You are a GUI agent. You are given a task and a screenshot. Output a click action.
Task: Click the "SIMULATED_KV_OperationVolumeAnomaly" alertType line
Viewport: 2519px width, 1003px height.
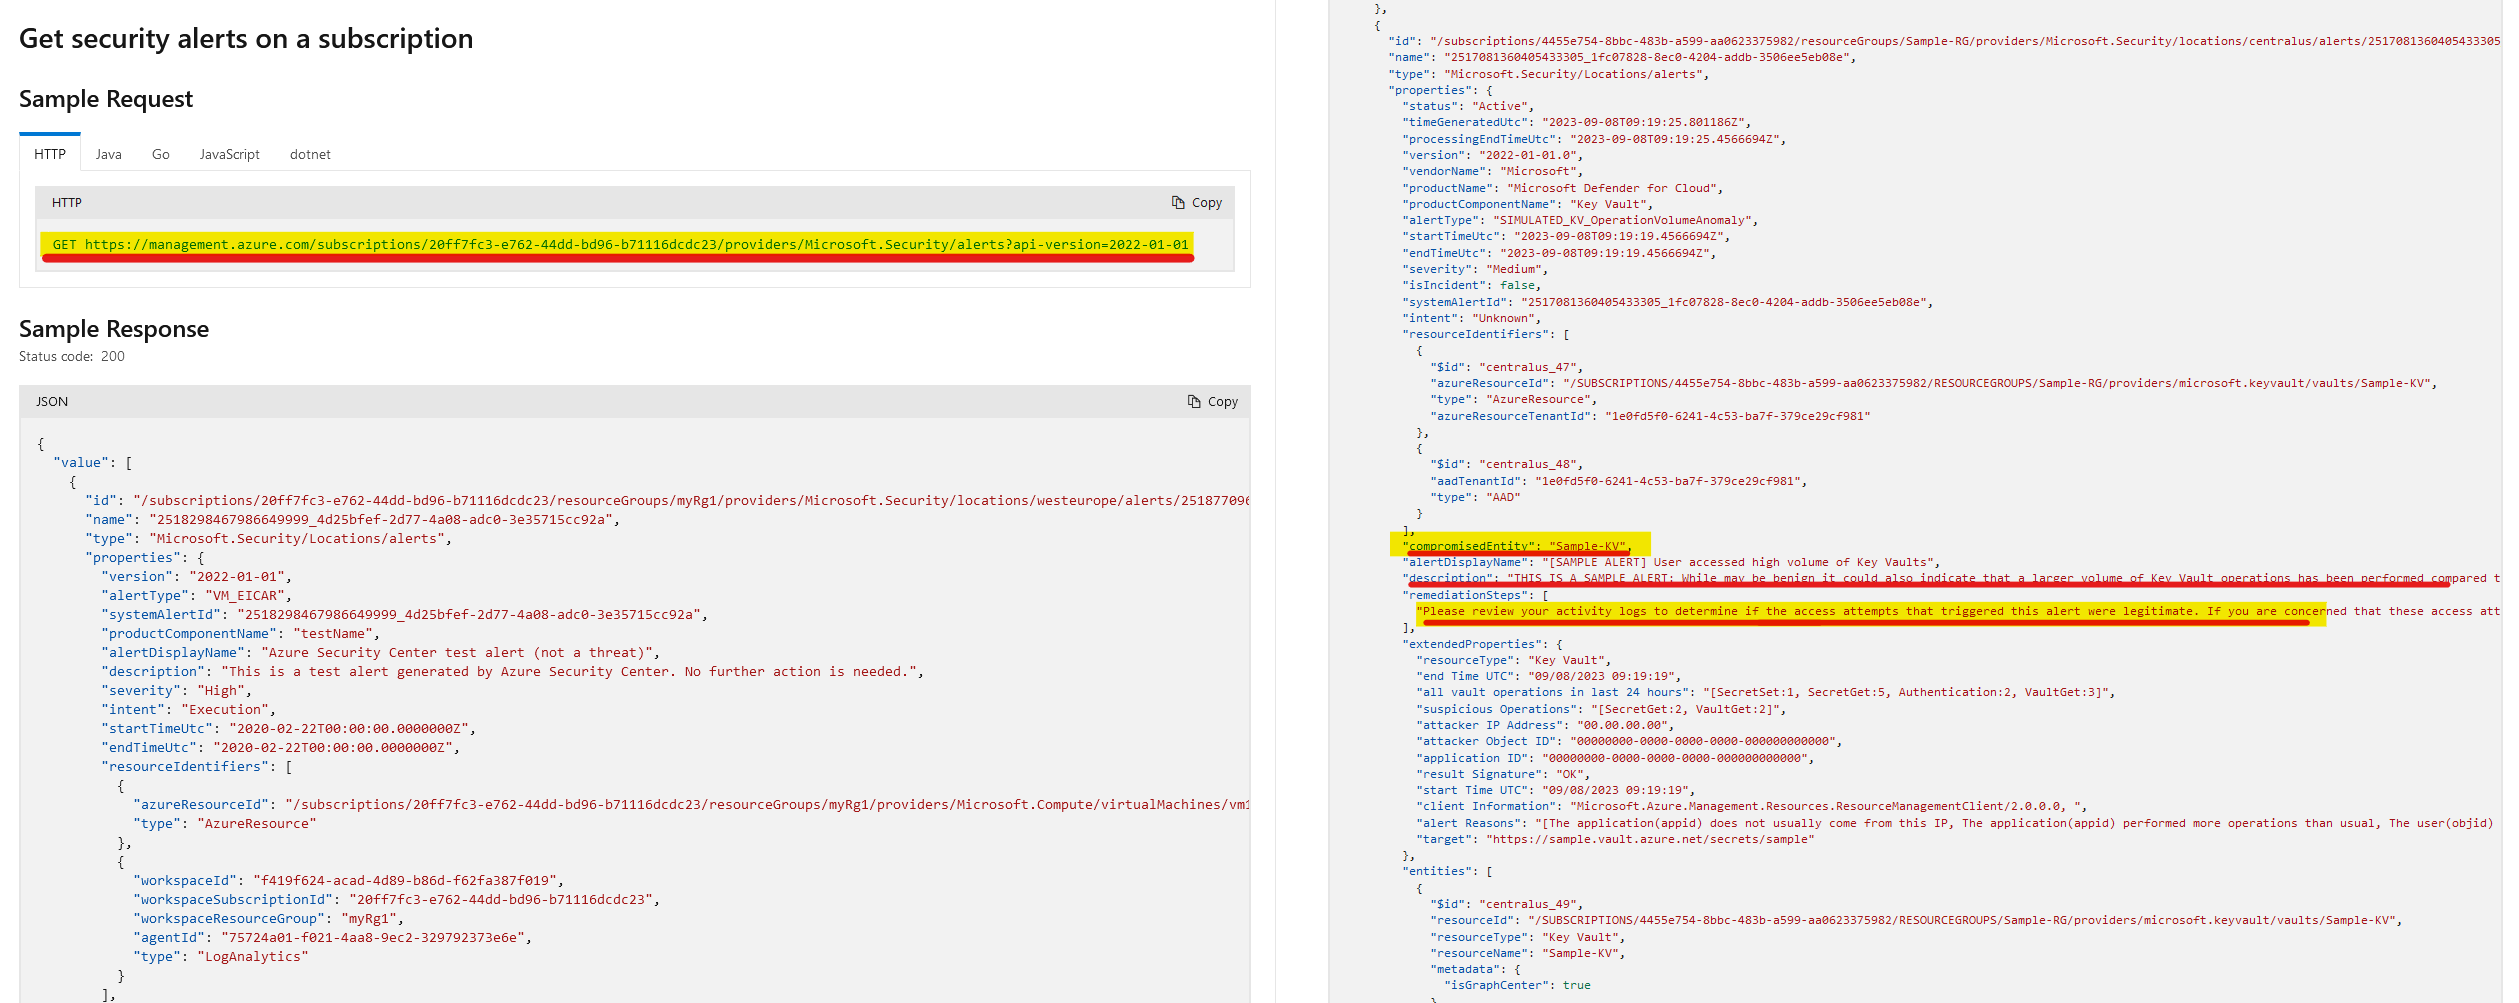click(x=1580, y=220)
